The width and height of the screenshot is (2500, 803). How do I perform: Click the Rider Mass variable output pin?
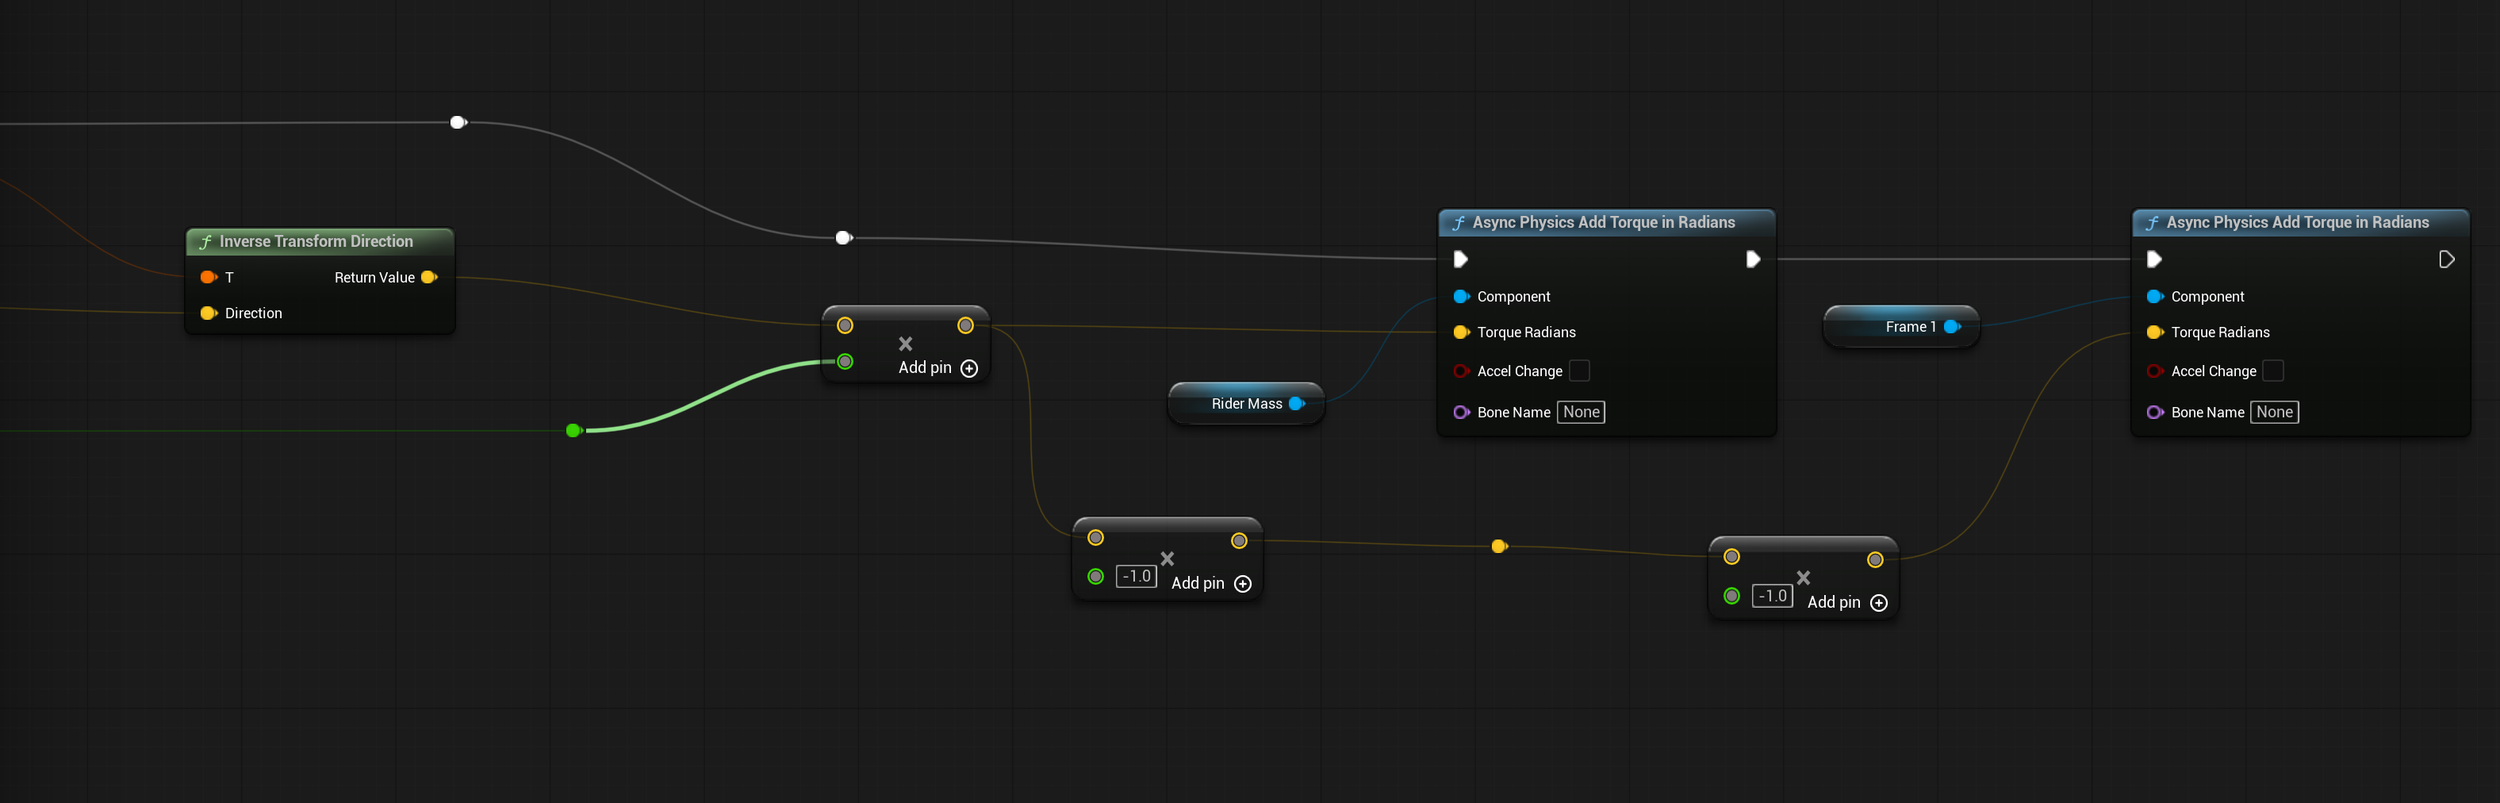1297,403
